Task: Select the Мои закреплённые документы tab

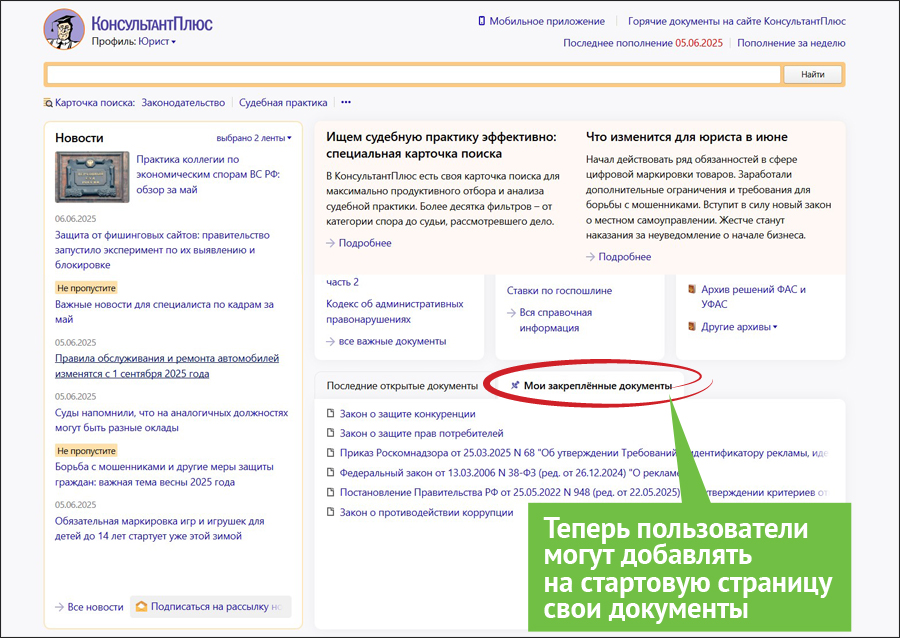Action: tap(597, 385)
